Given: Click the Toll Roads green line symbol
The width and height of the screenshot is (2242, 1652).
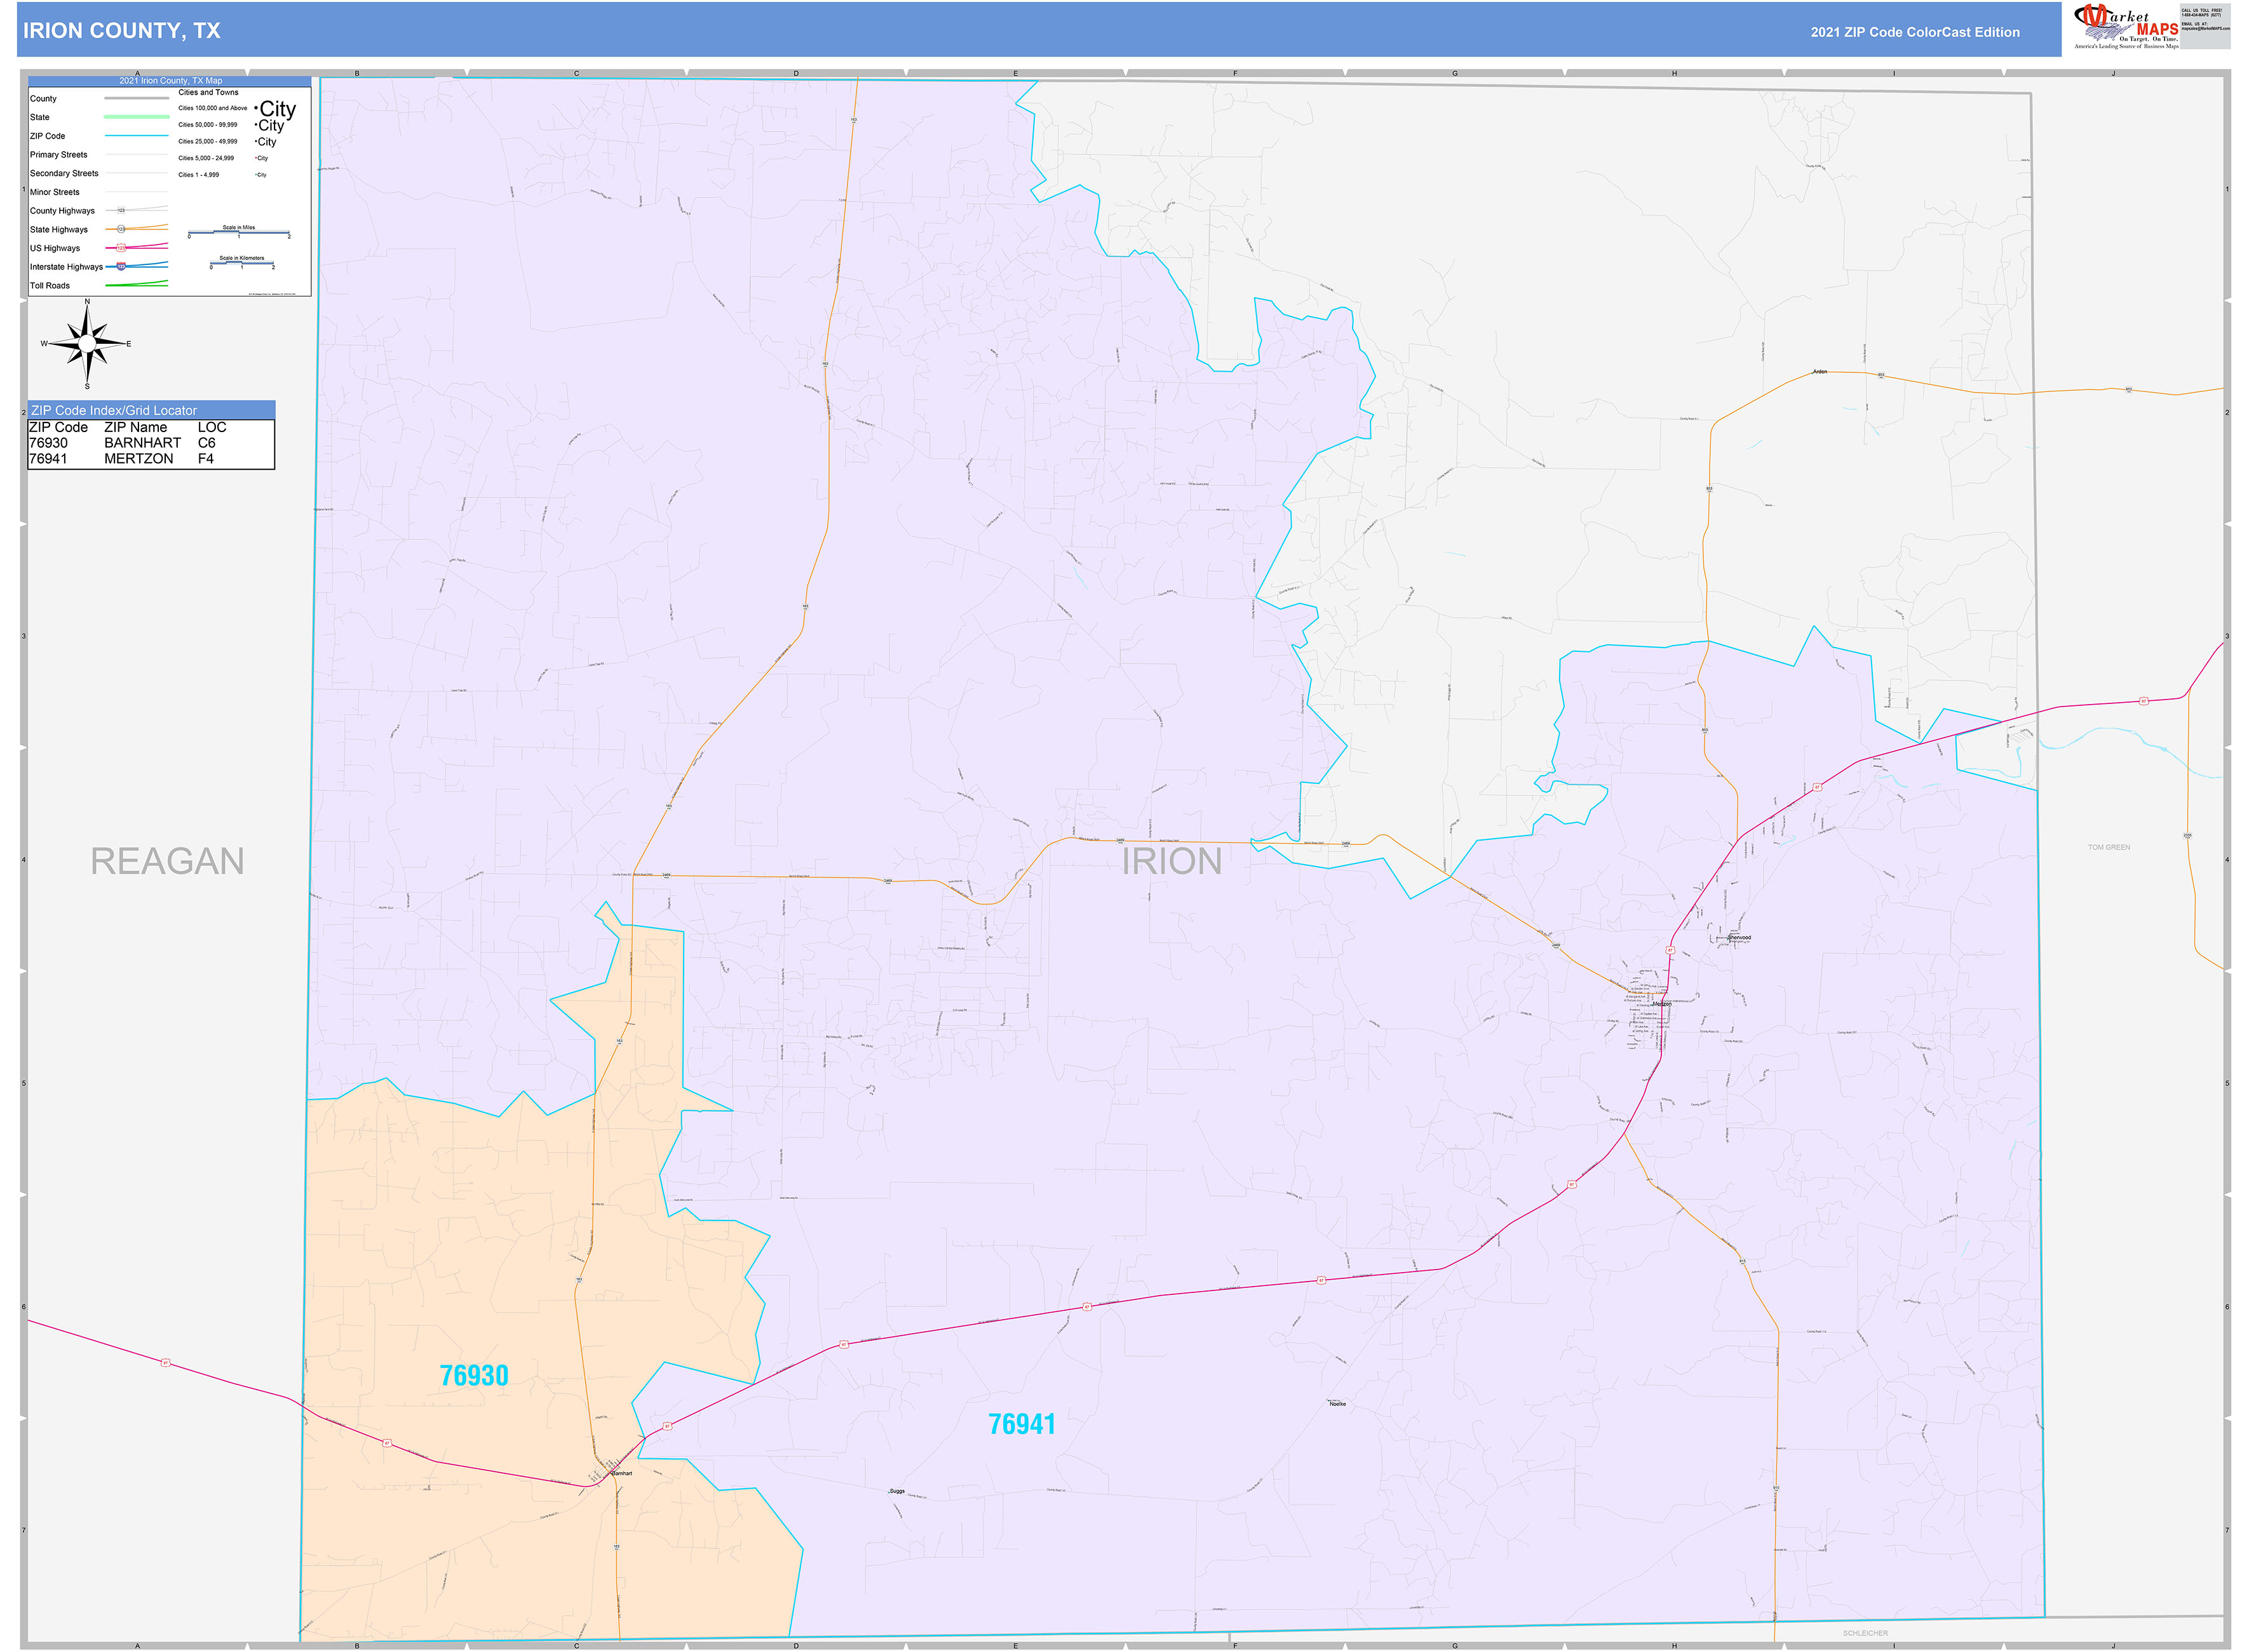Looking at the screenshot, I should (137, 285).
